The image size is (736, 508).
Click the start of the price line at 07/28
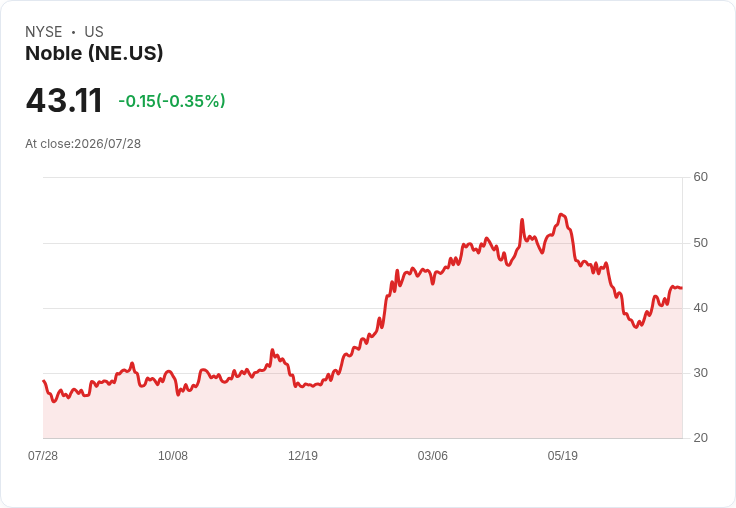(x=44, y=381)
